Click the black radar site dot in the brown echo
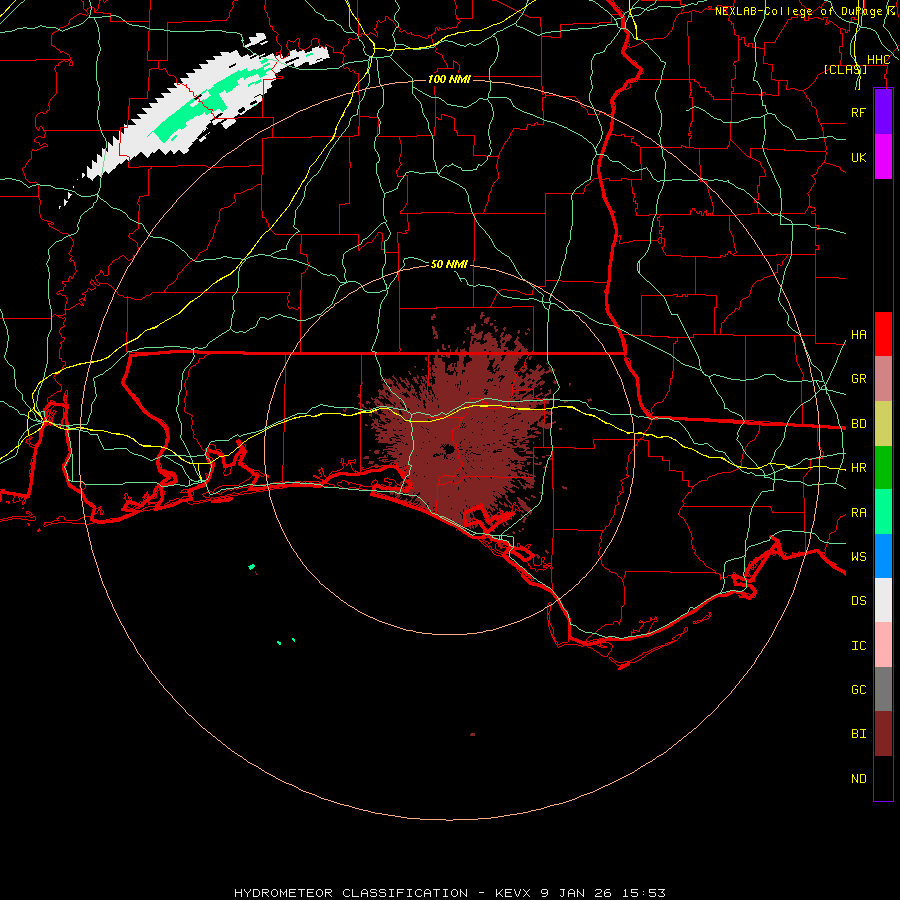 tap(448, 449)
